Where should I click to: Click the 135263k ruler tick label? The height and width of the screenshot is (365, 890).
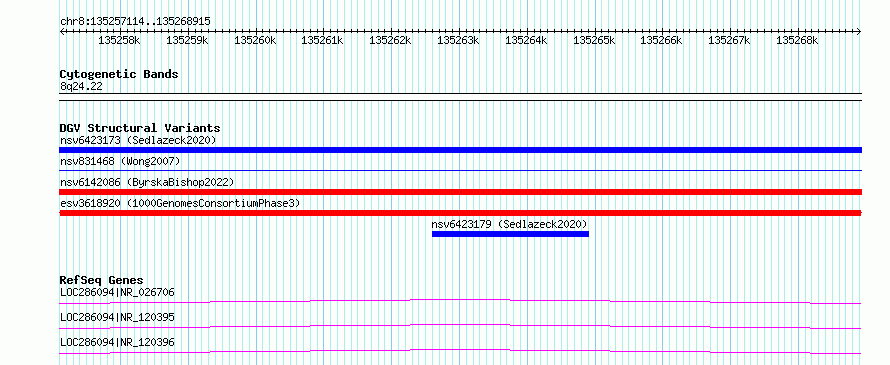[x=458, y=40]
